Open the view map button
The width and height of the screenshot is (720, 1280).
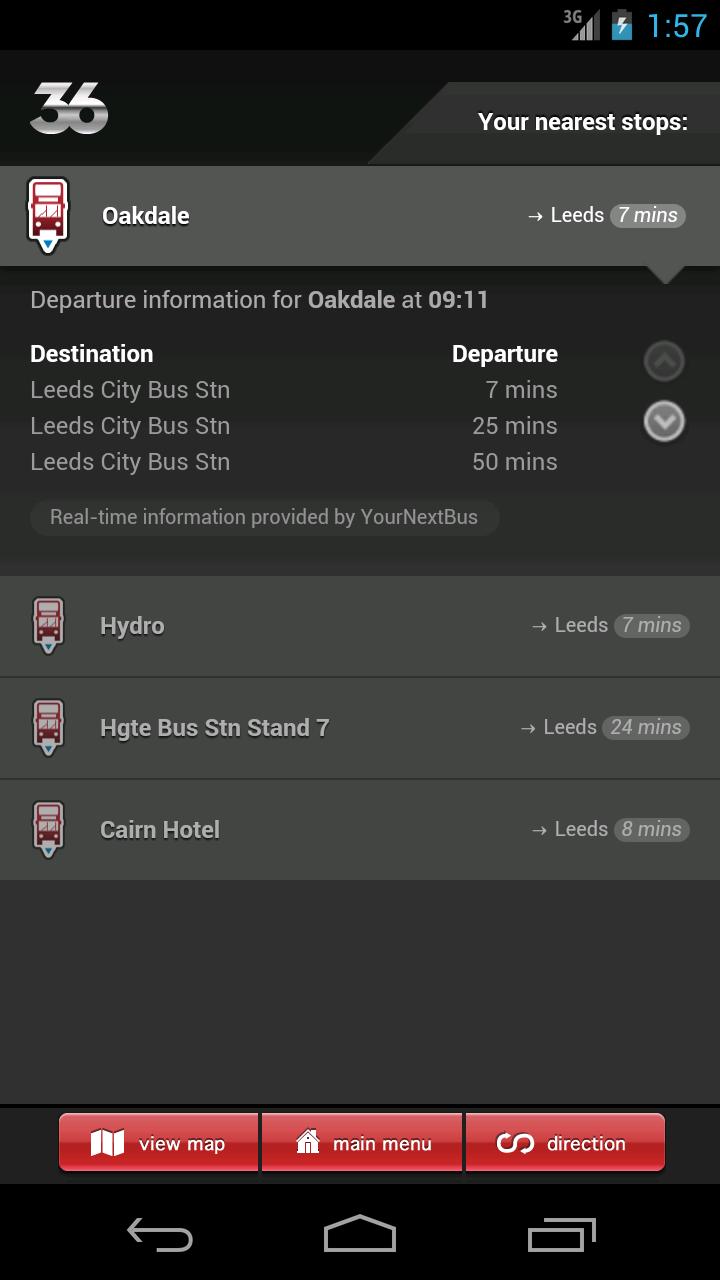159,1143
